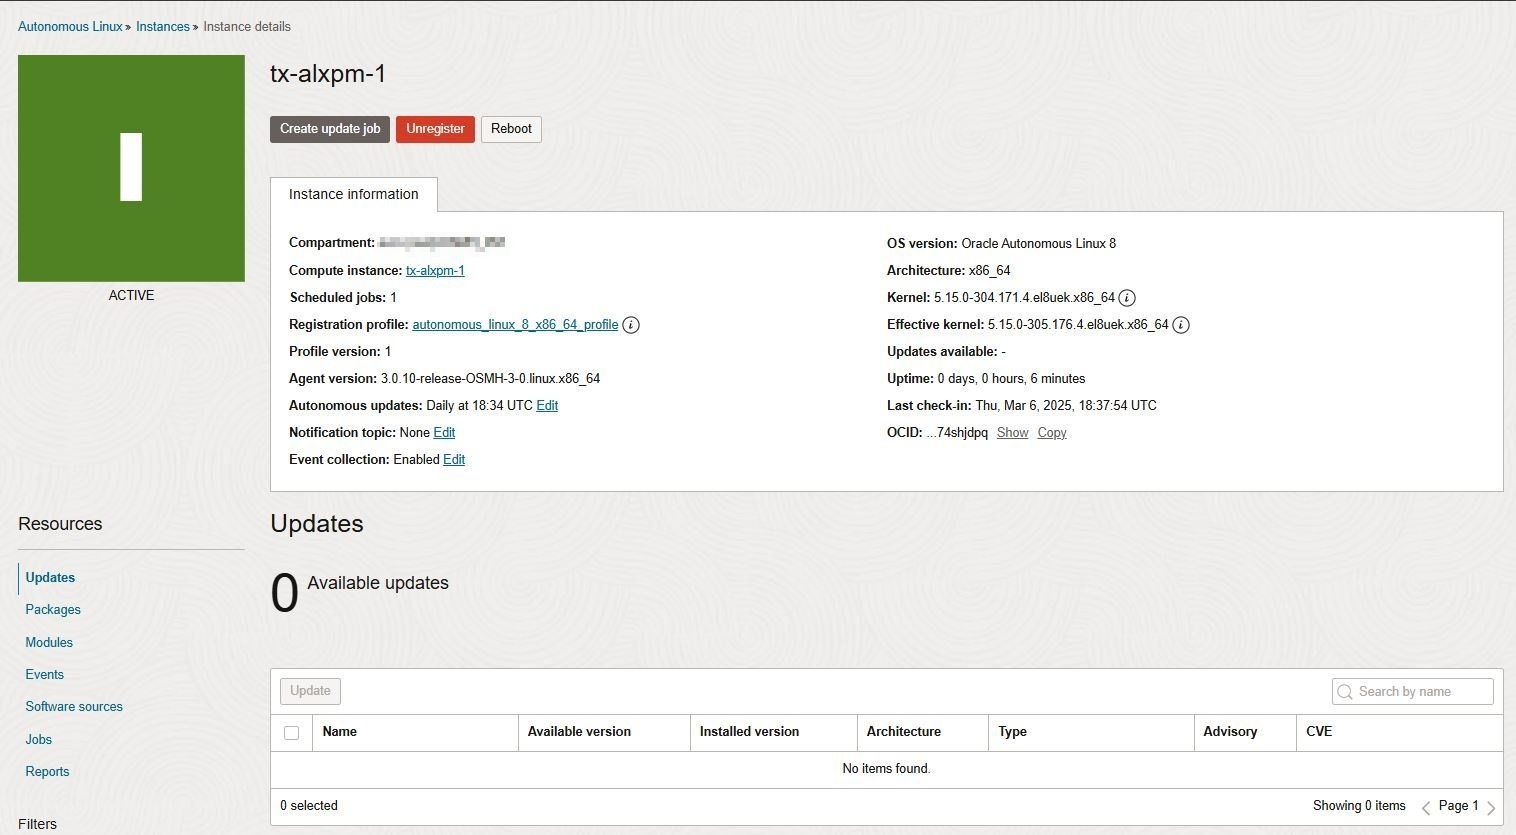The image size is (1516, 835).
Task: Click the '0 Available updates' counter
Action: [359, 592]
